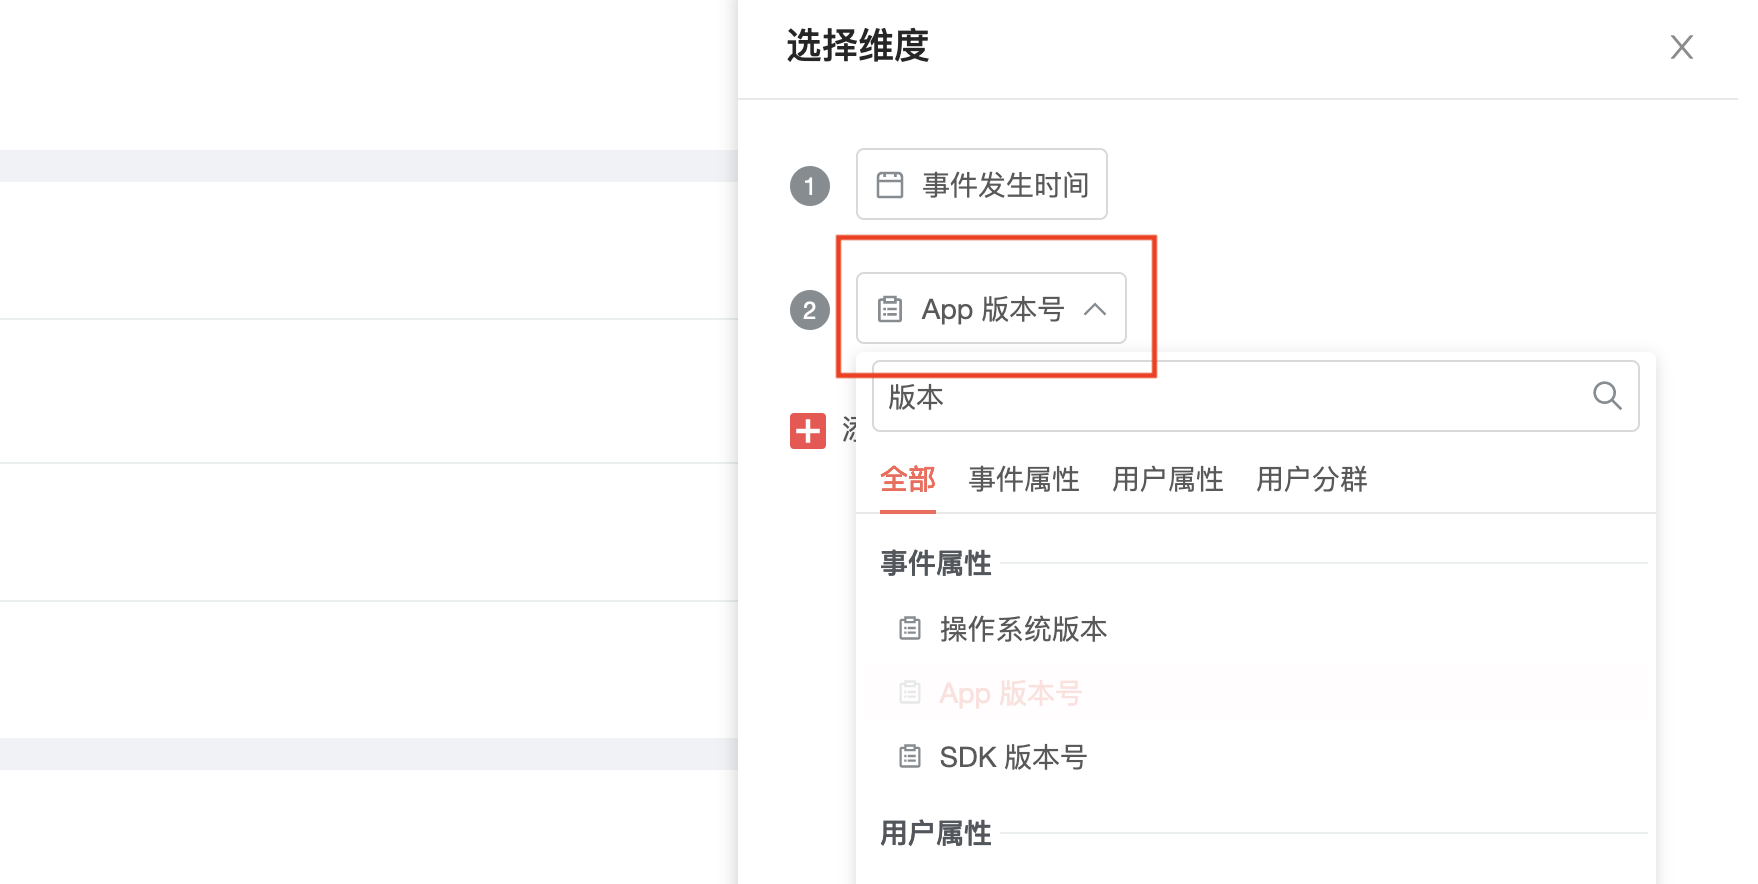Switch to the 事件属性 tab
Screen dimensions: 1758x884
pos(1024,480)
